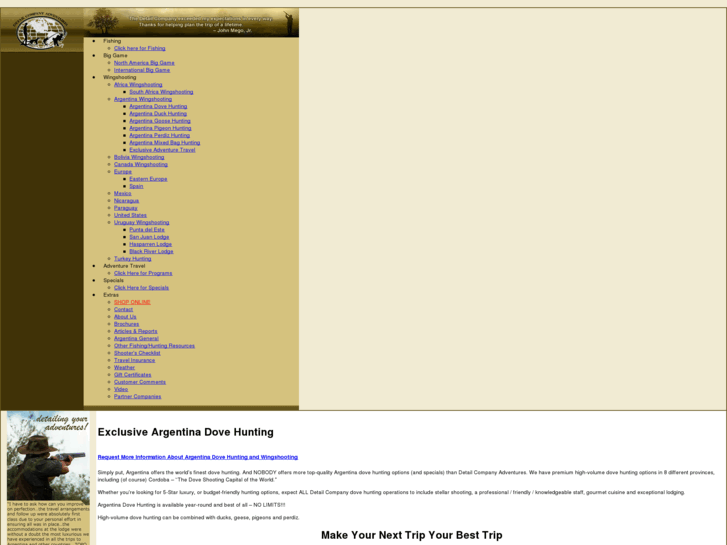Viewport: 727px width, 545px height.
Task: Open Uruguay Wingshooting
Action: [x=141, y=222]
